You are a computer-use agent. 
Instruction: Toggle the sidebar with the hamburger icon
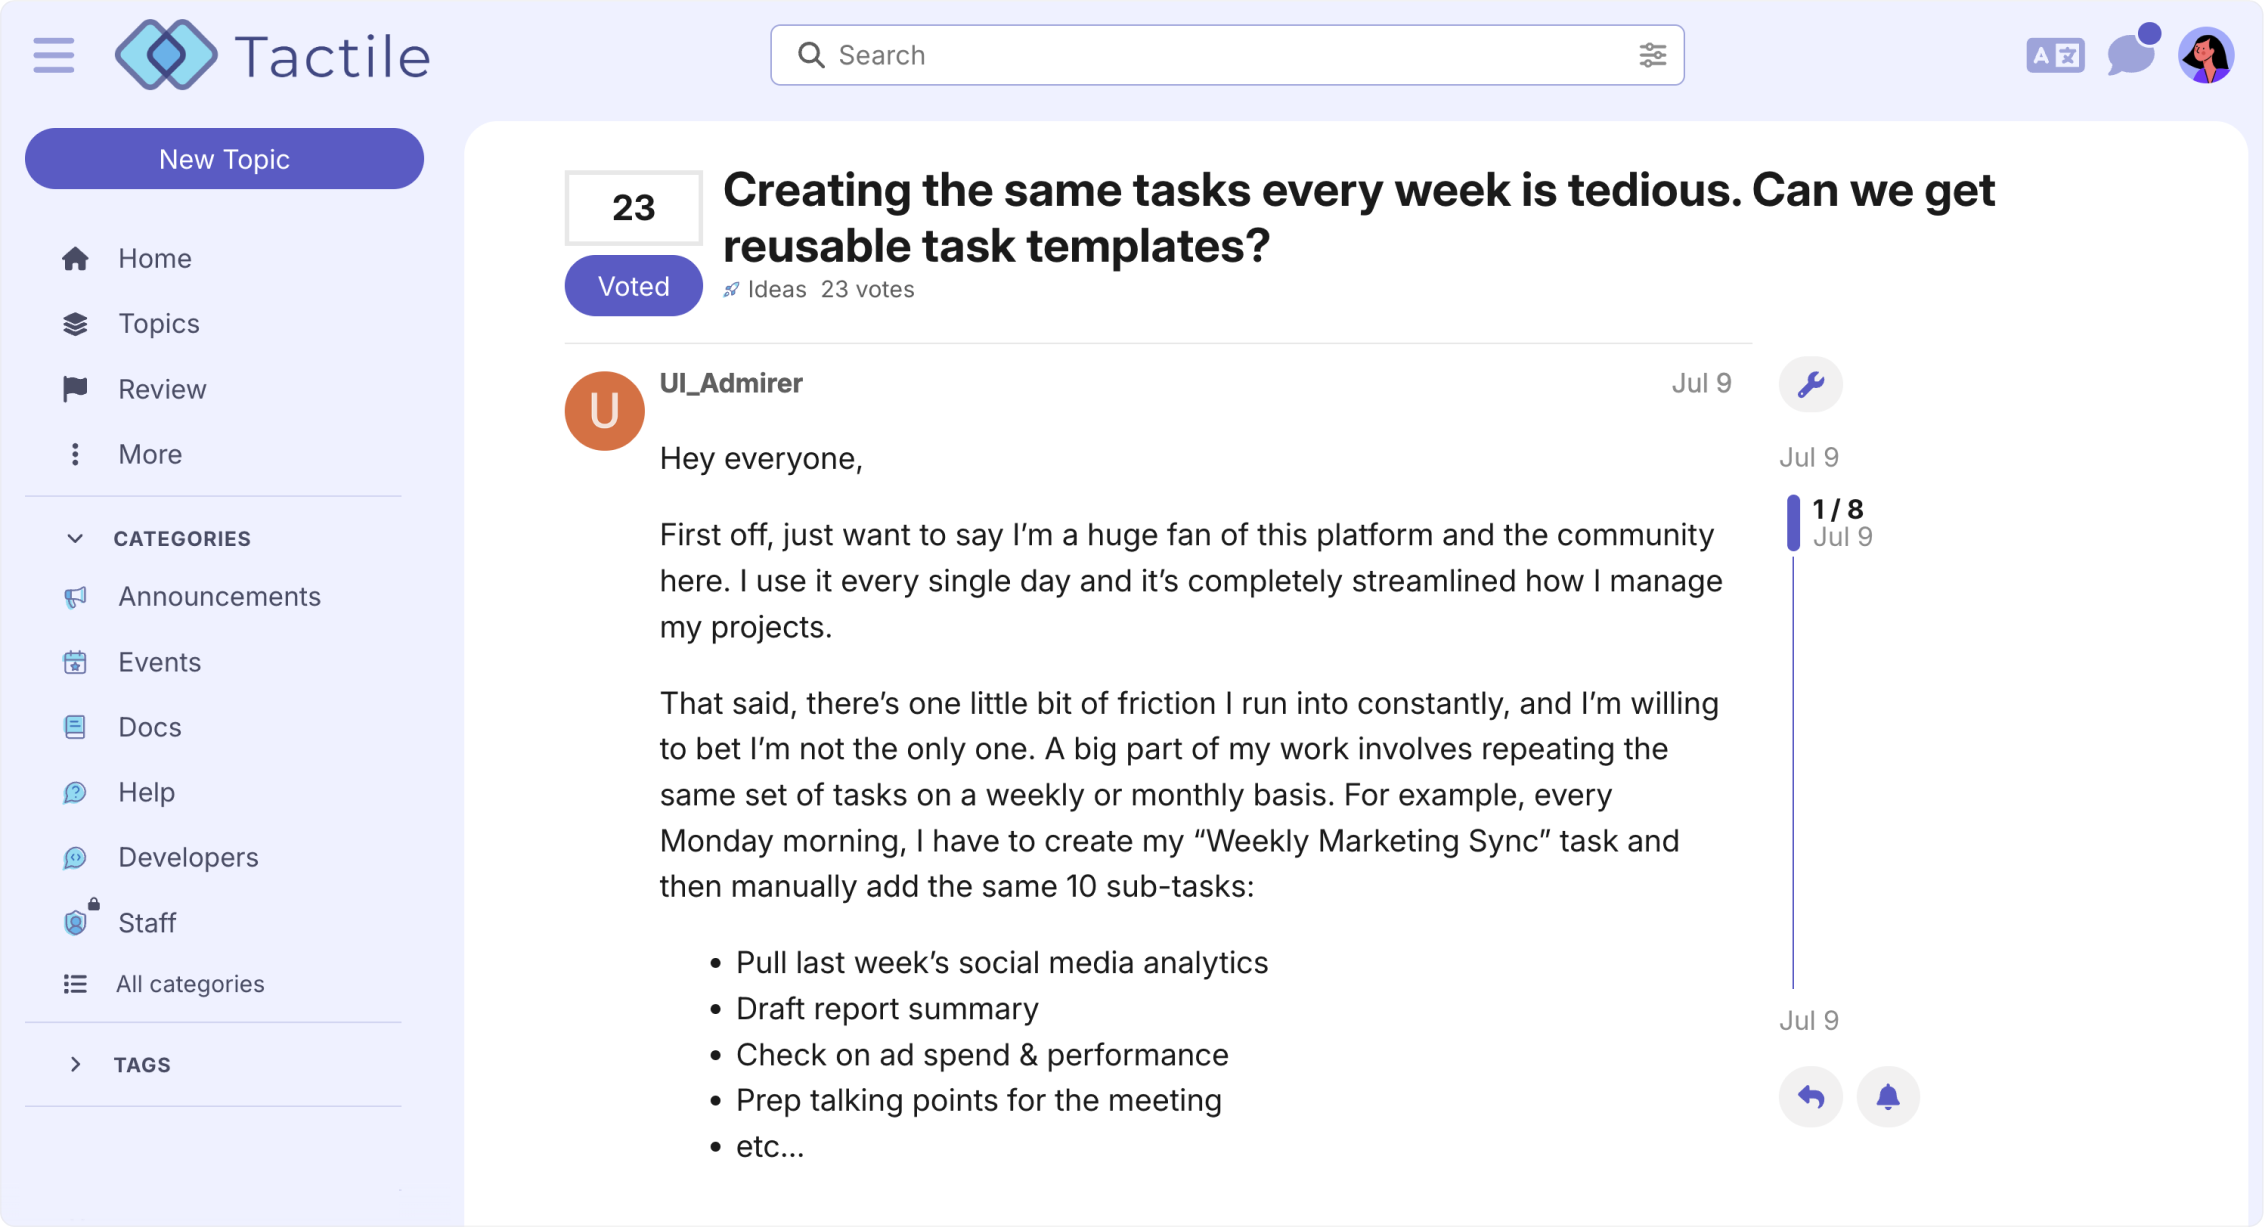pos(53,56)
